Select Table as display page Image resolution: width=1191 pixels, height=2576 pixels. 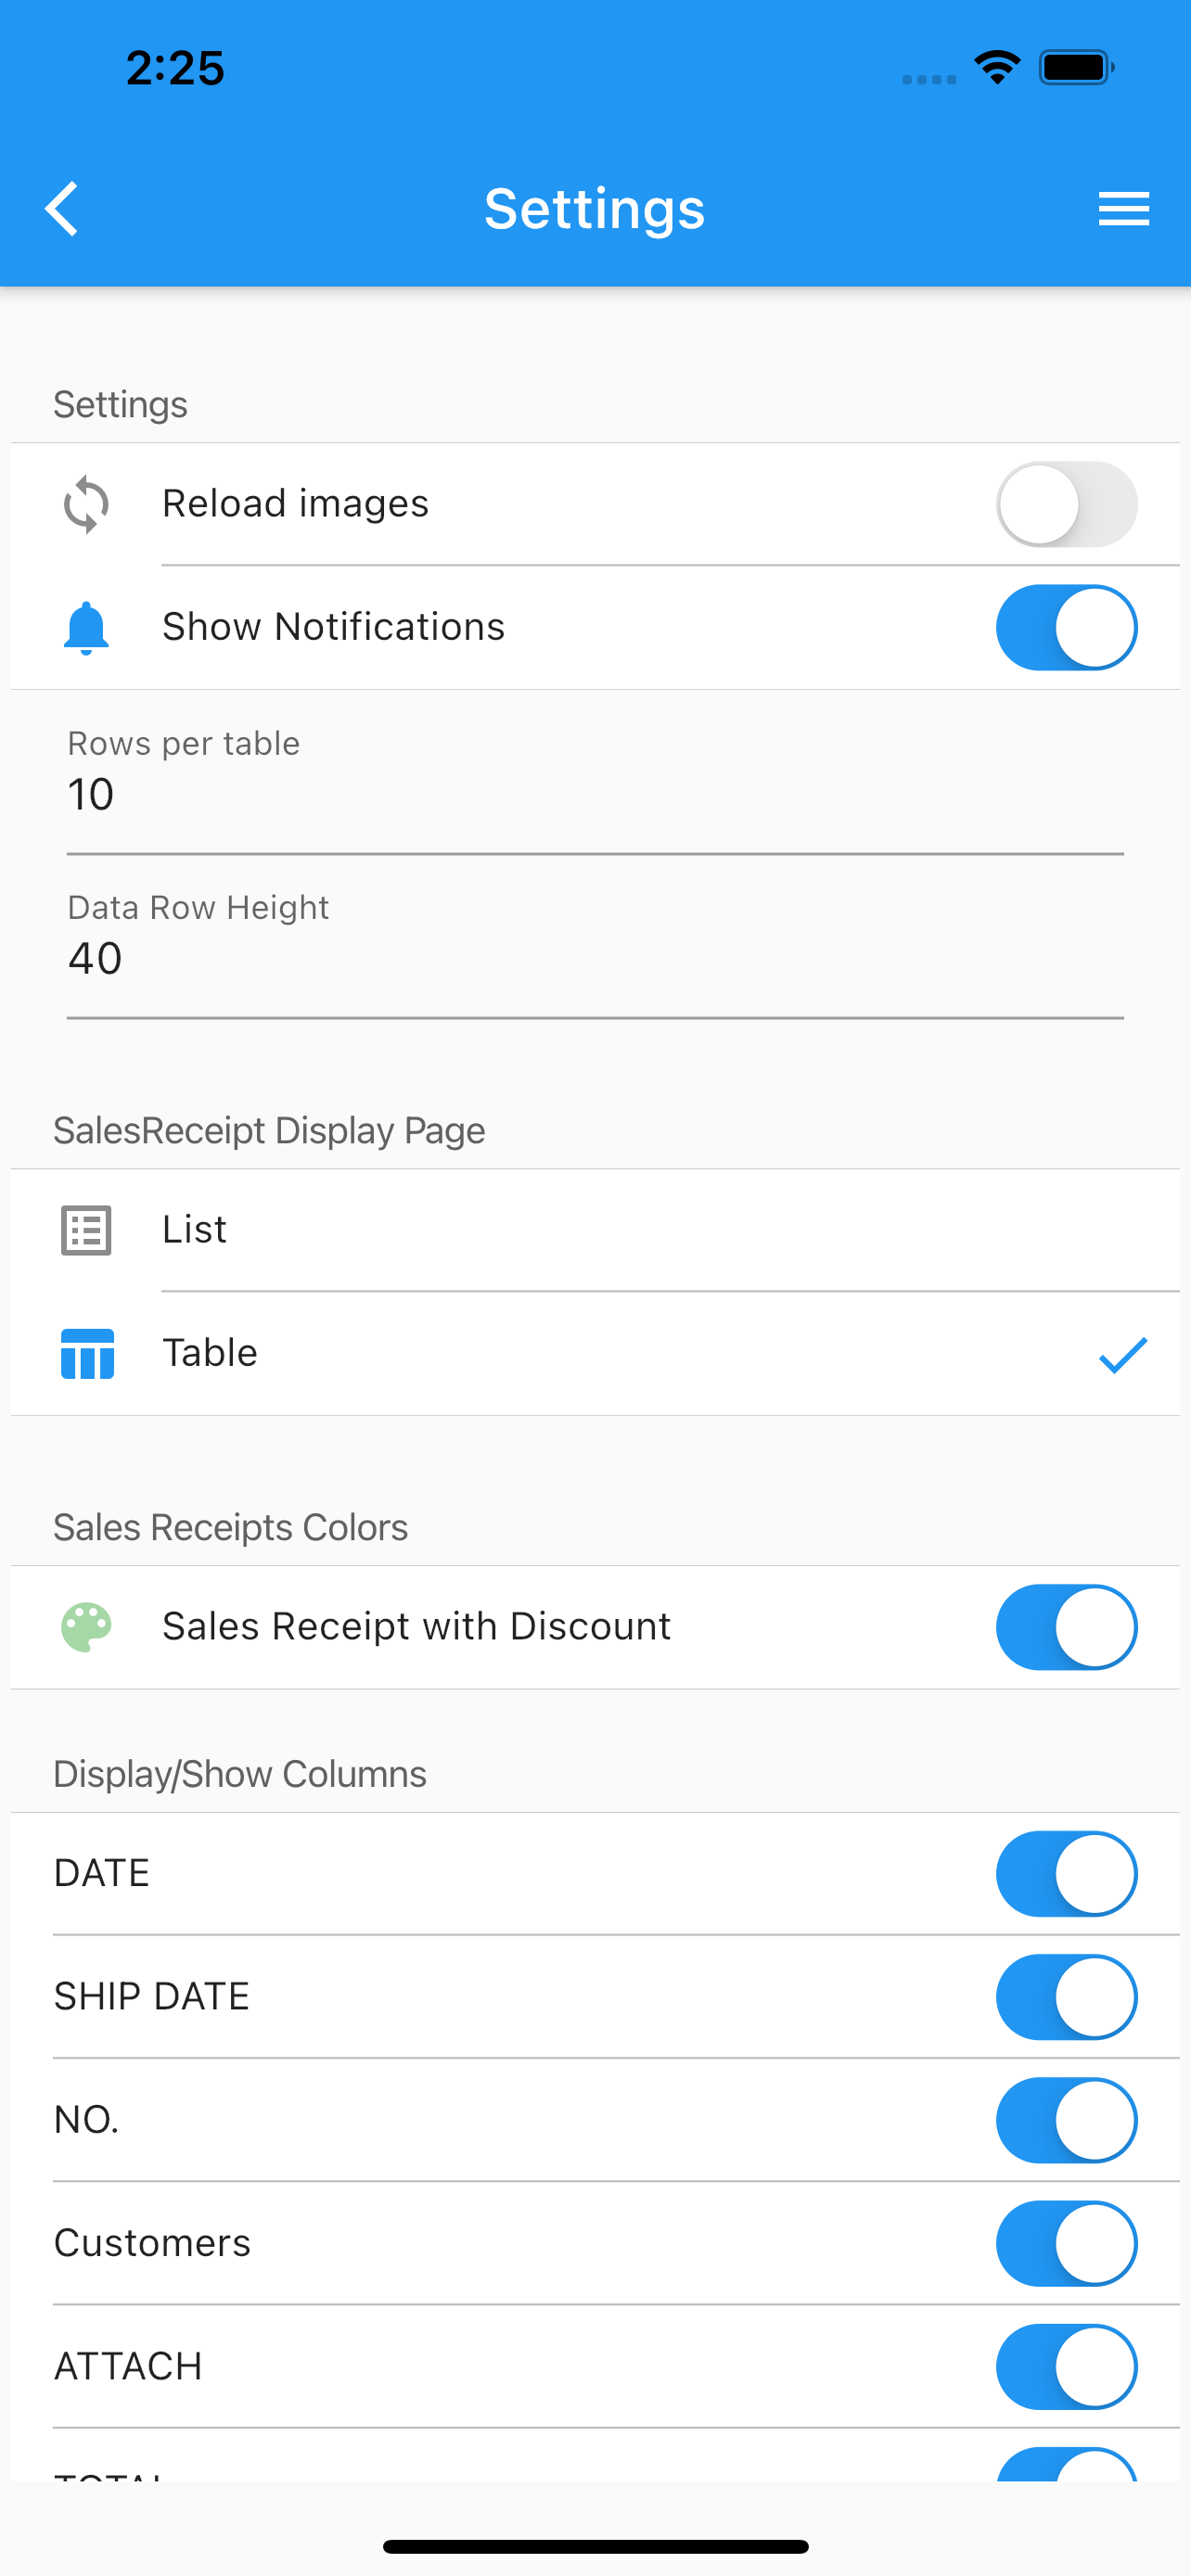[x=595, y=1354]
